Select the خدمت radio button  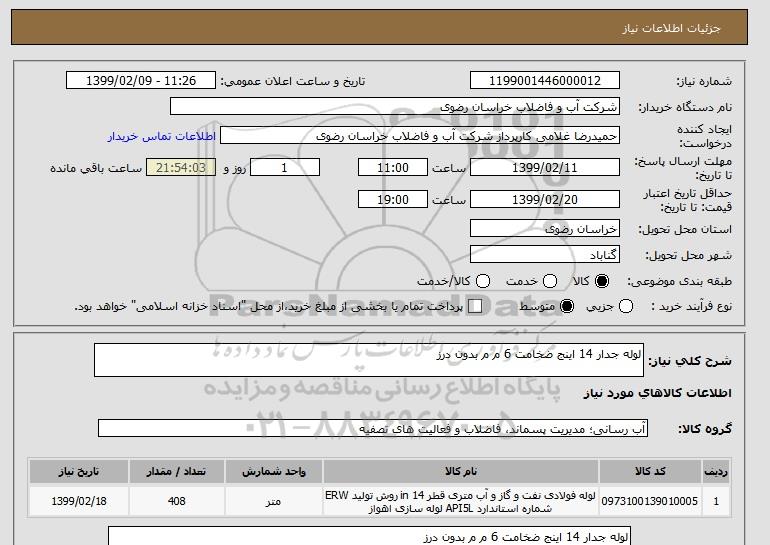click(x=550, y=281)
